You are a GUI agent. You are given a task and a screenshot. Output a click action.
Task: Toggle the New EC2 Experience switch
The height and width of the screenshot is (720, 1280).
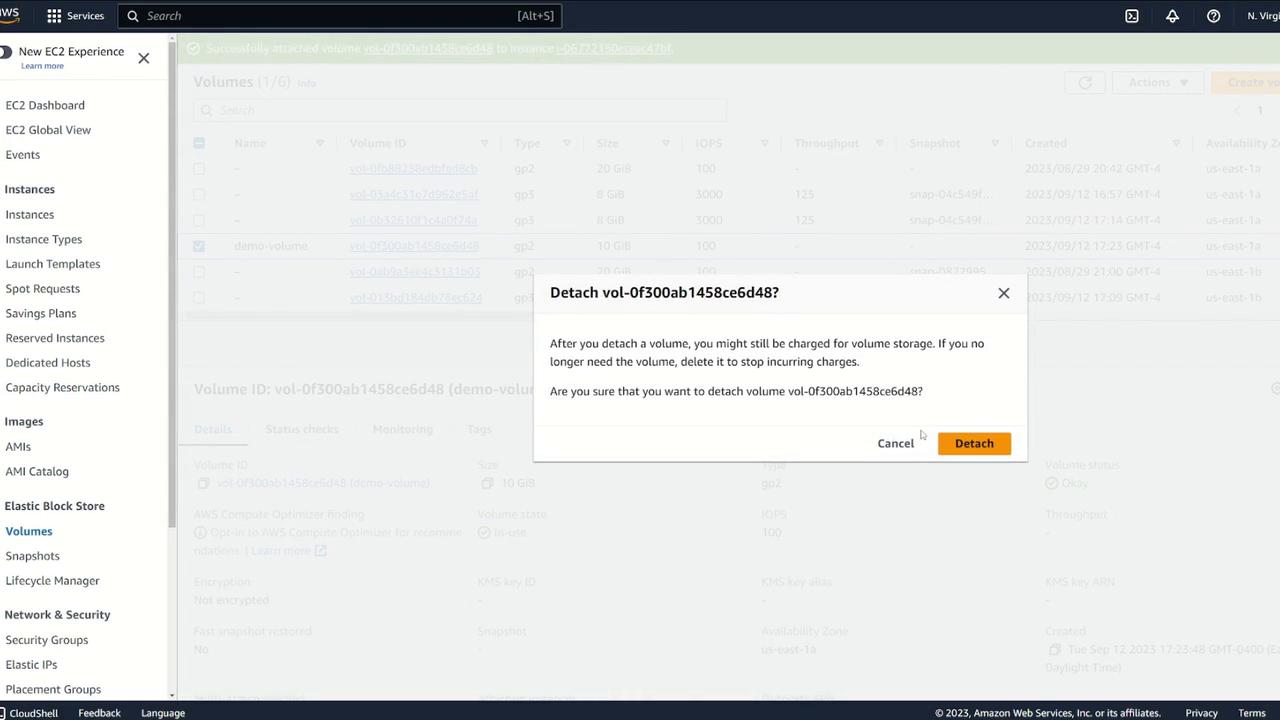pos(5,52)
